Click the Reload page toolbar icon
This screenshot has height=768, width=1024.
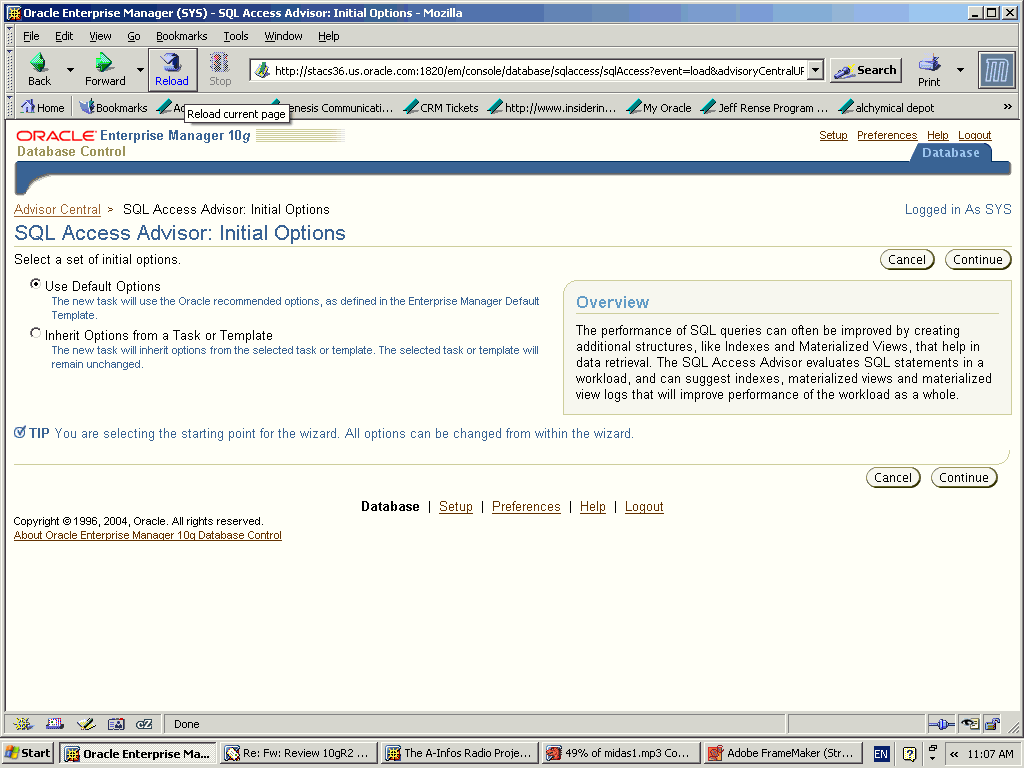click(x=171, y=69)
